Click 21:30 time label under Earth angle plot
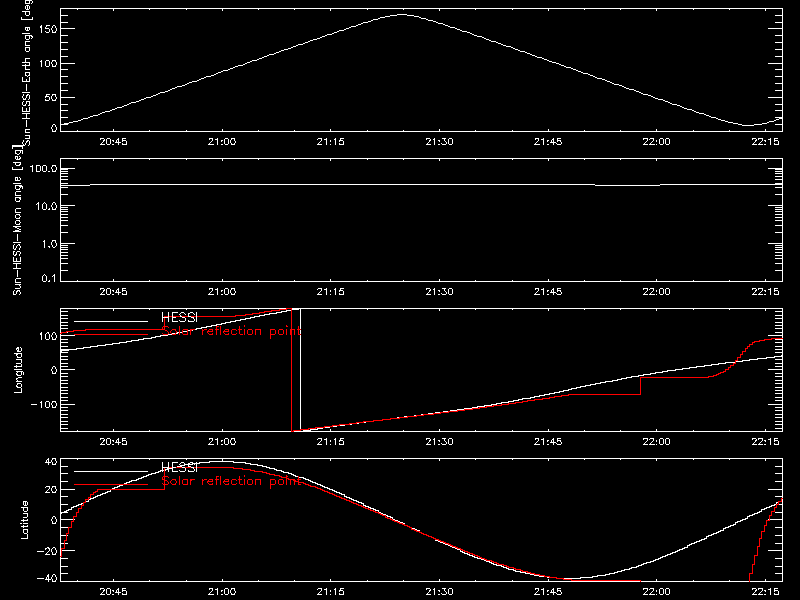800x600 pixels. [439, 142]
